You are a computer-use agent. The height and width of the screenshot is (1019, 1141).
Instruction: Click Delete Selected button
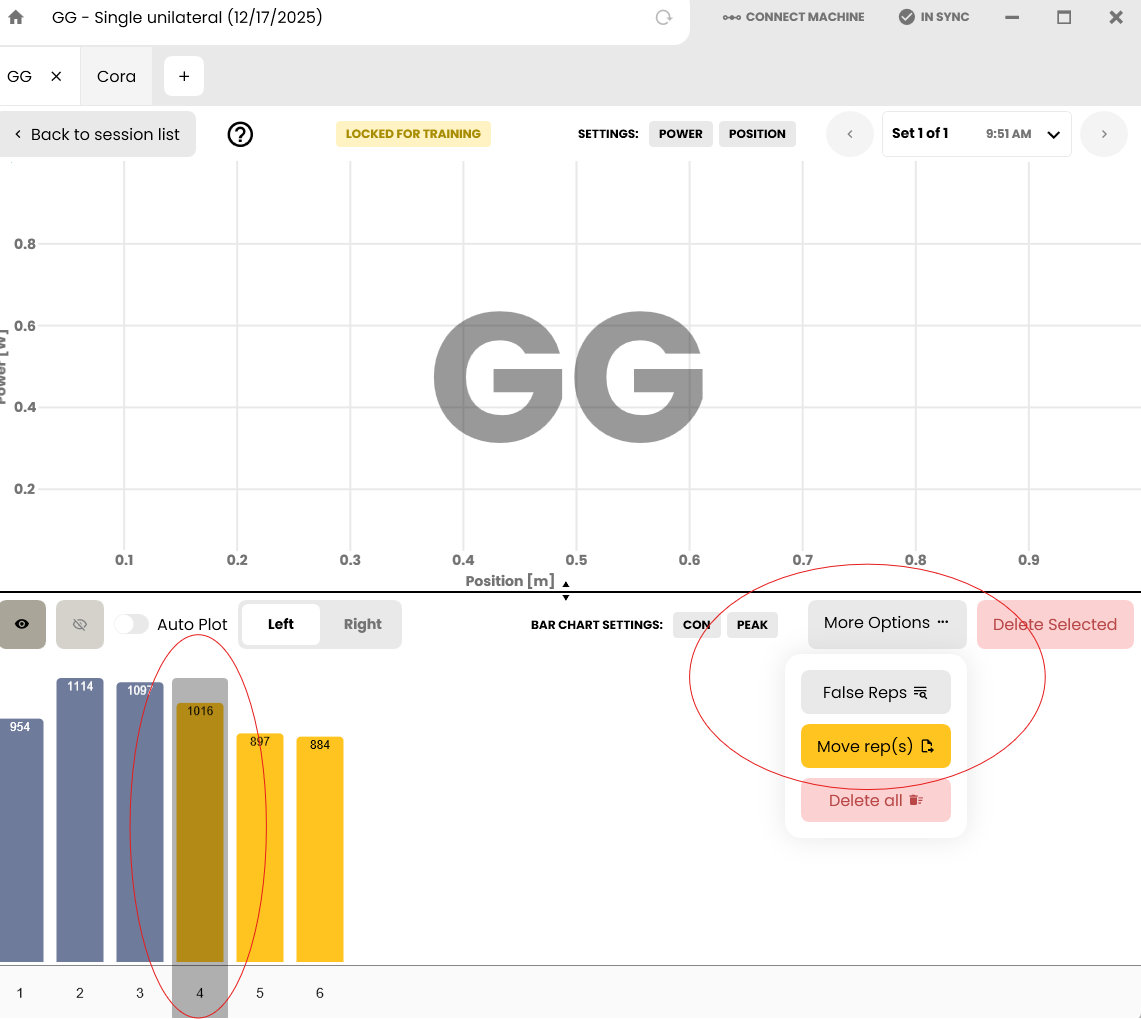(x=1054, y=625)
